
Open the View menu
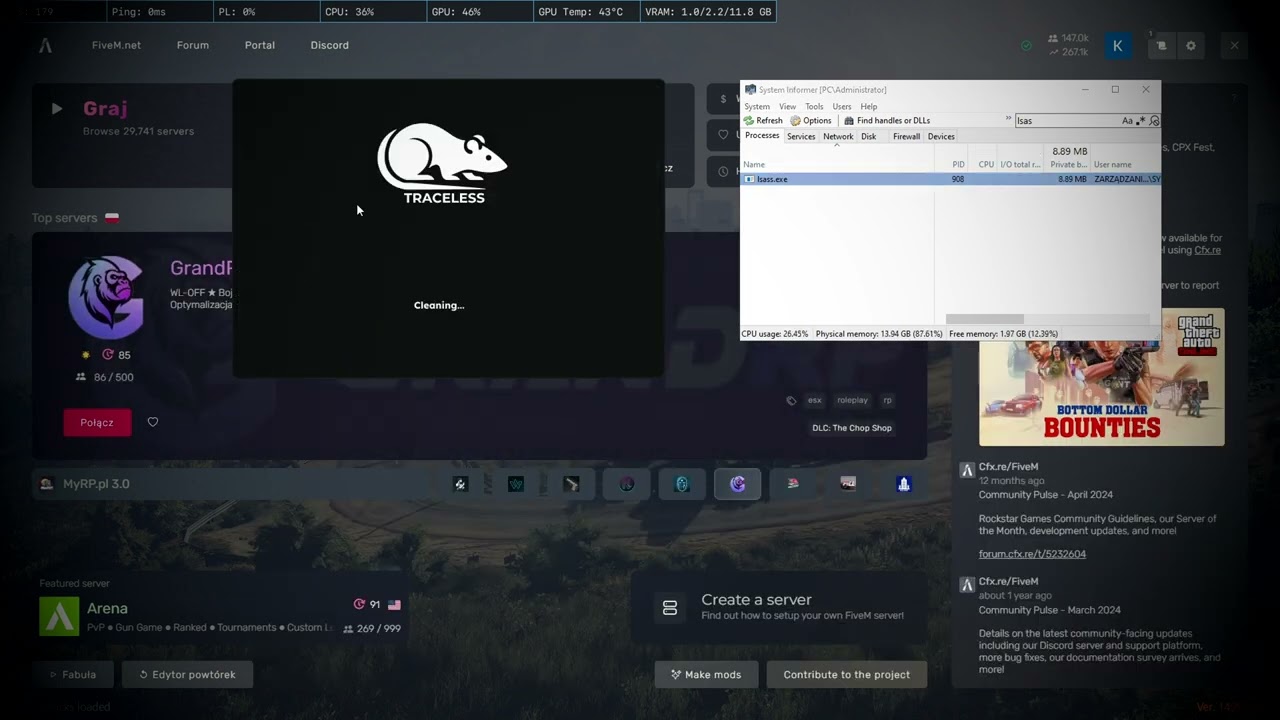788,106
